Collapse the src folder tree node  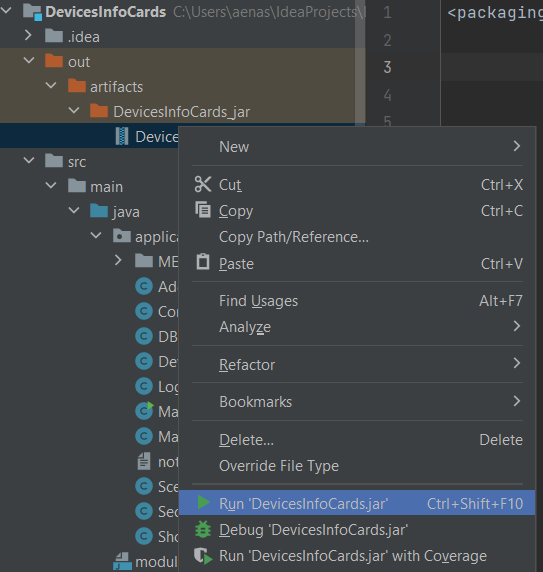(28, 161)
